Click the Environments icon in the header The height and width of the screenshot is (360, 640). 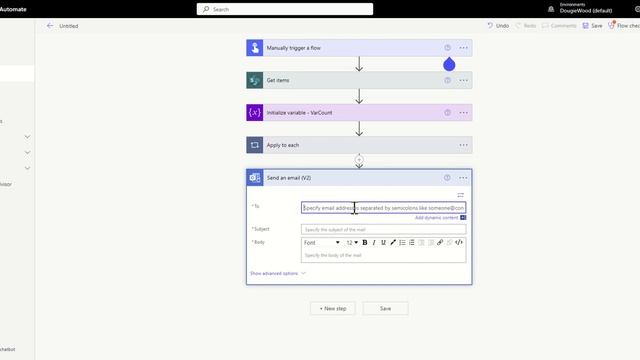coord(551,9)
